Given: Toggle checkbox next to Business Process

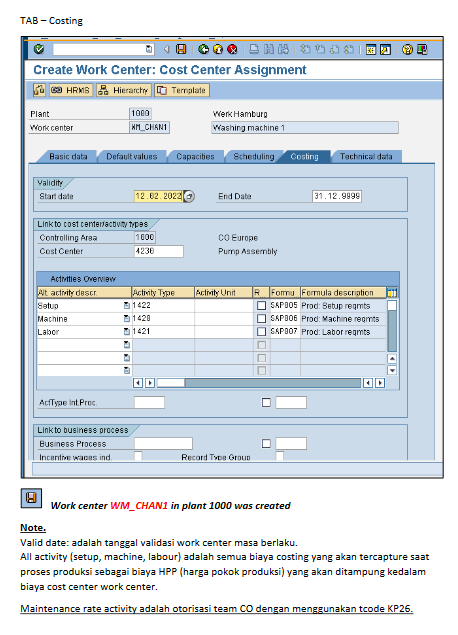Looking at the screenshot, I should click(266, 443).
